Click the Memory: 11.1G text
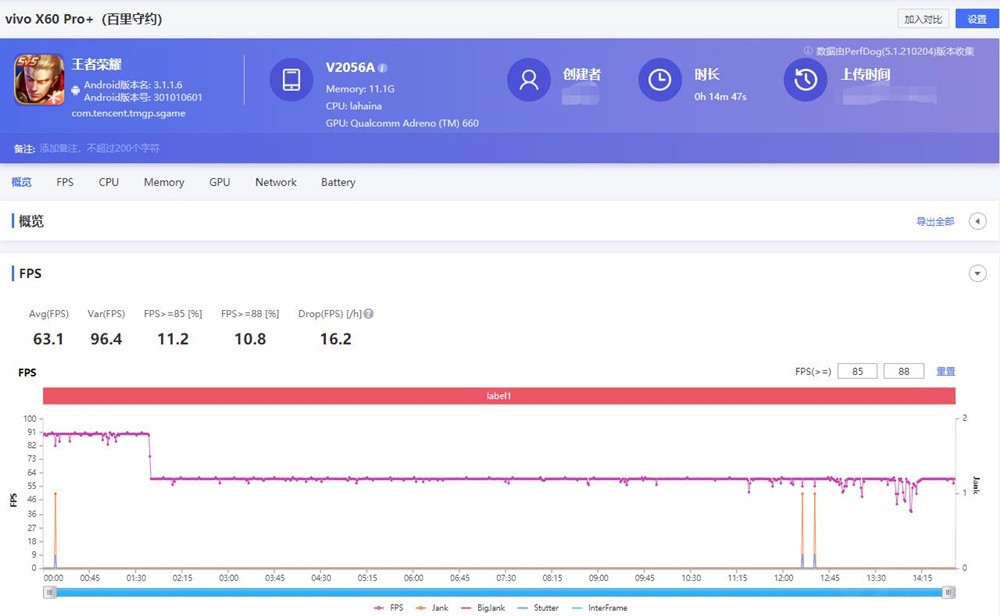Image resolution: width=1000 pixels, height=616 pixels. pos(360,89)
